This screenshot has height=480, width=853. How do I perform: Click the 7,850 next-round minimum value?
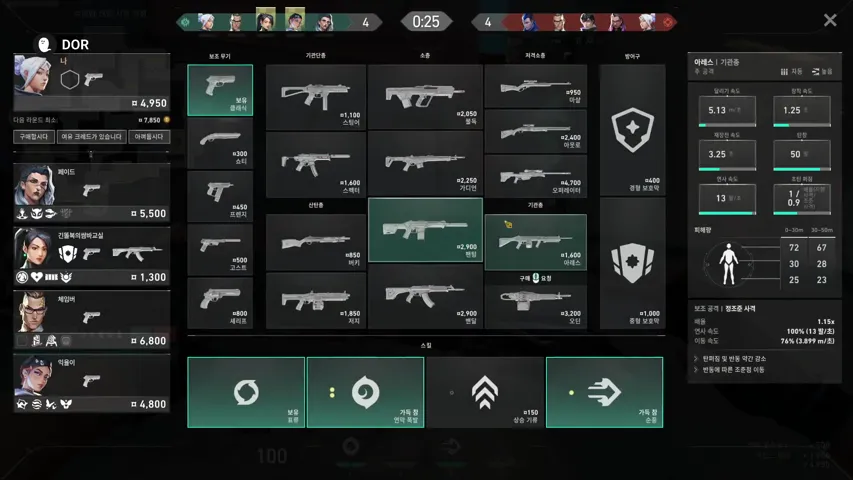pyautogui.click(x=150, y=120)
